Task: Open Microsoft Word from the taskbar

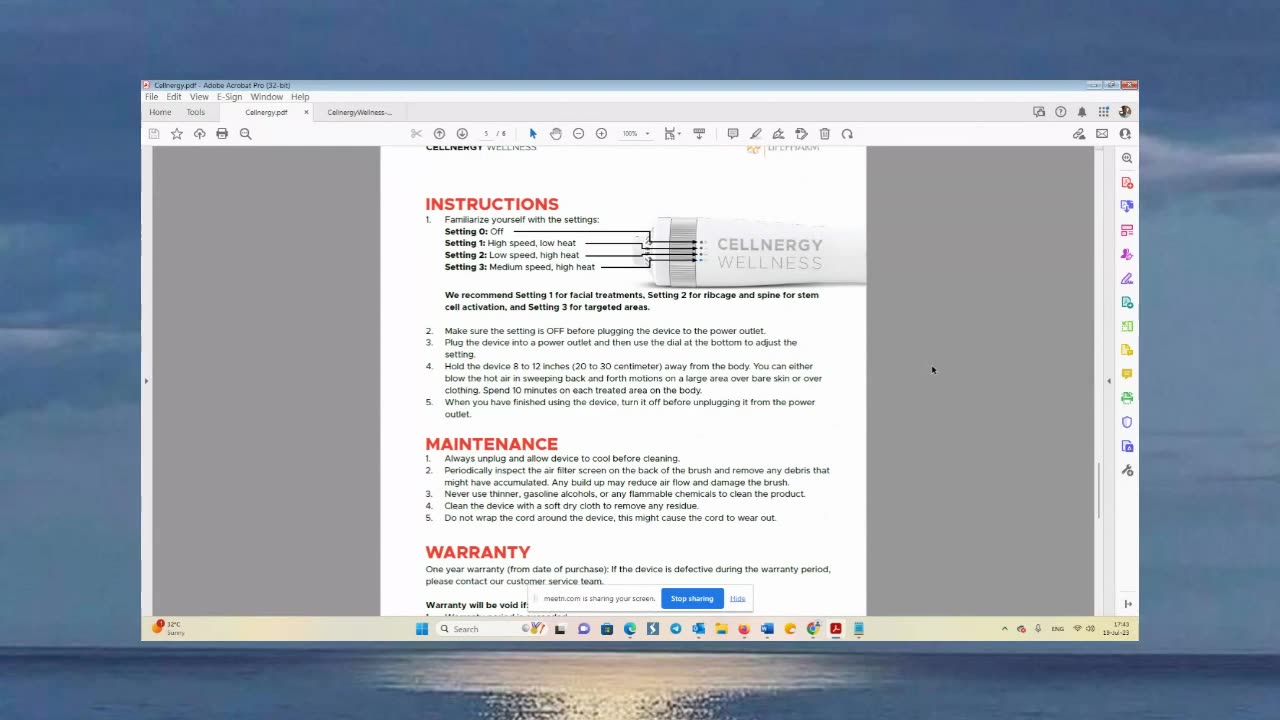Action: click(767, 629)
